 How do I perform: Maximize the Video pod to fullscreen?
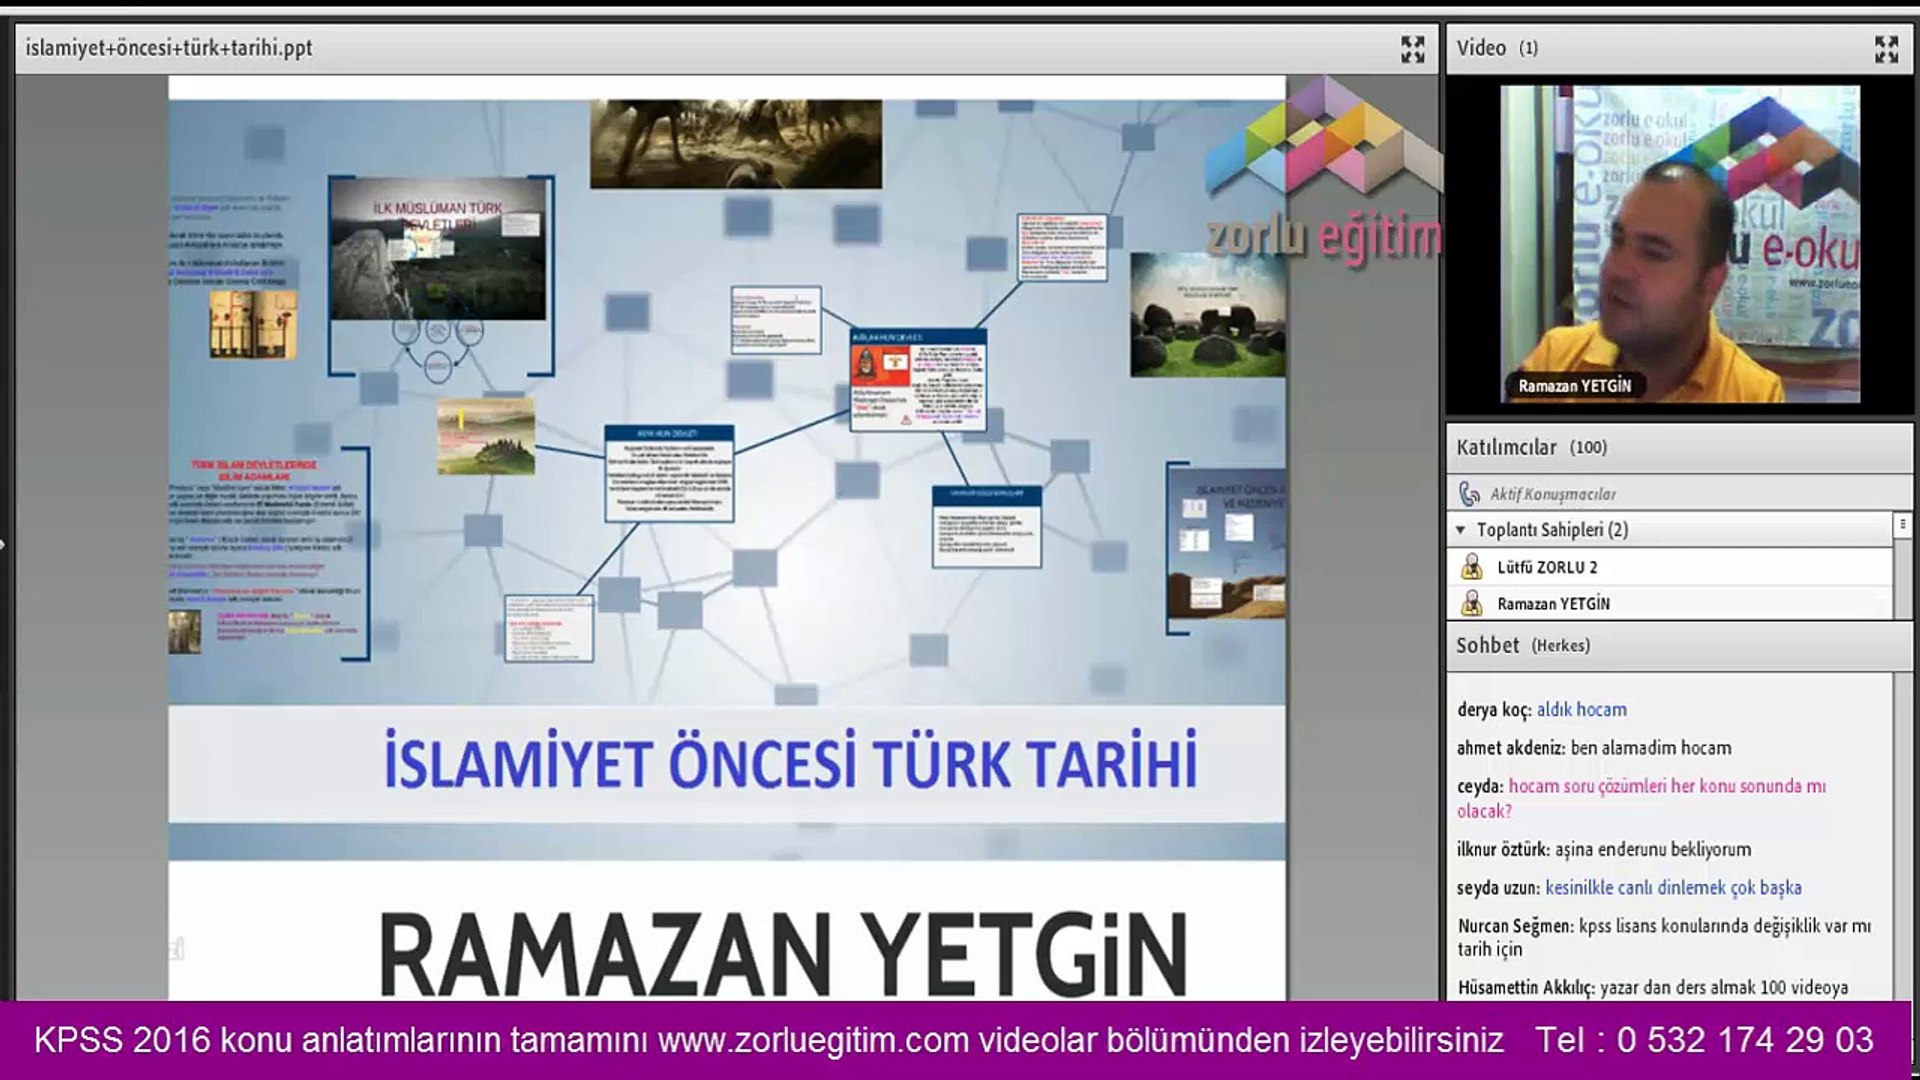pos(1886,49)
